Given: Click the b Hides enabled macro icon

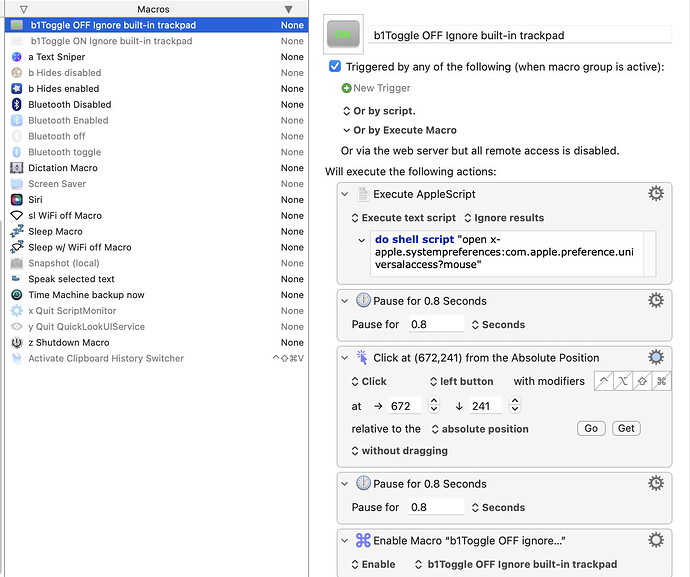Looking at the screenshot, I should click(x=17, y=88).
